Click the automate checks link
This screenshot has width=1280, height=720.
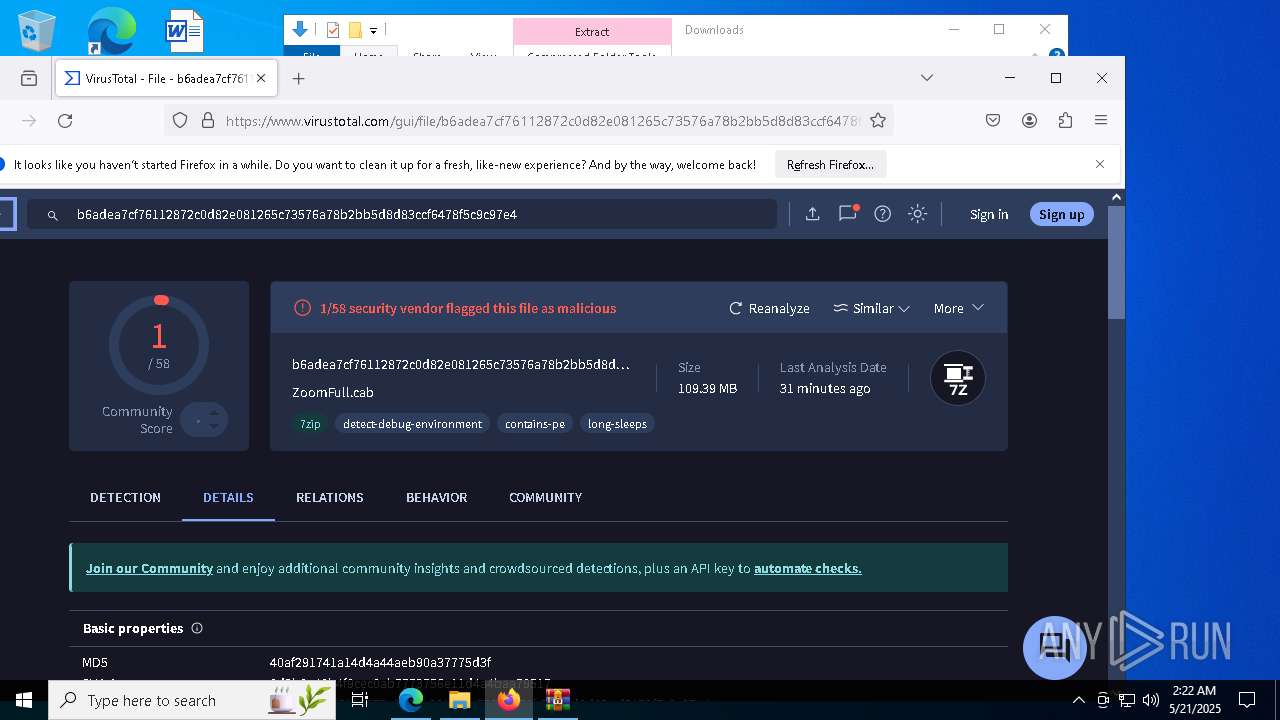(x=807, y=568)
